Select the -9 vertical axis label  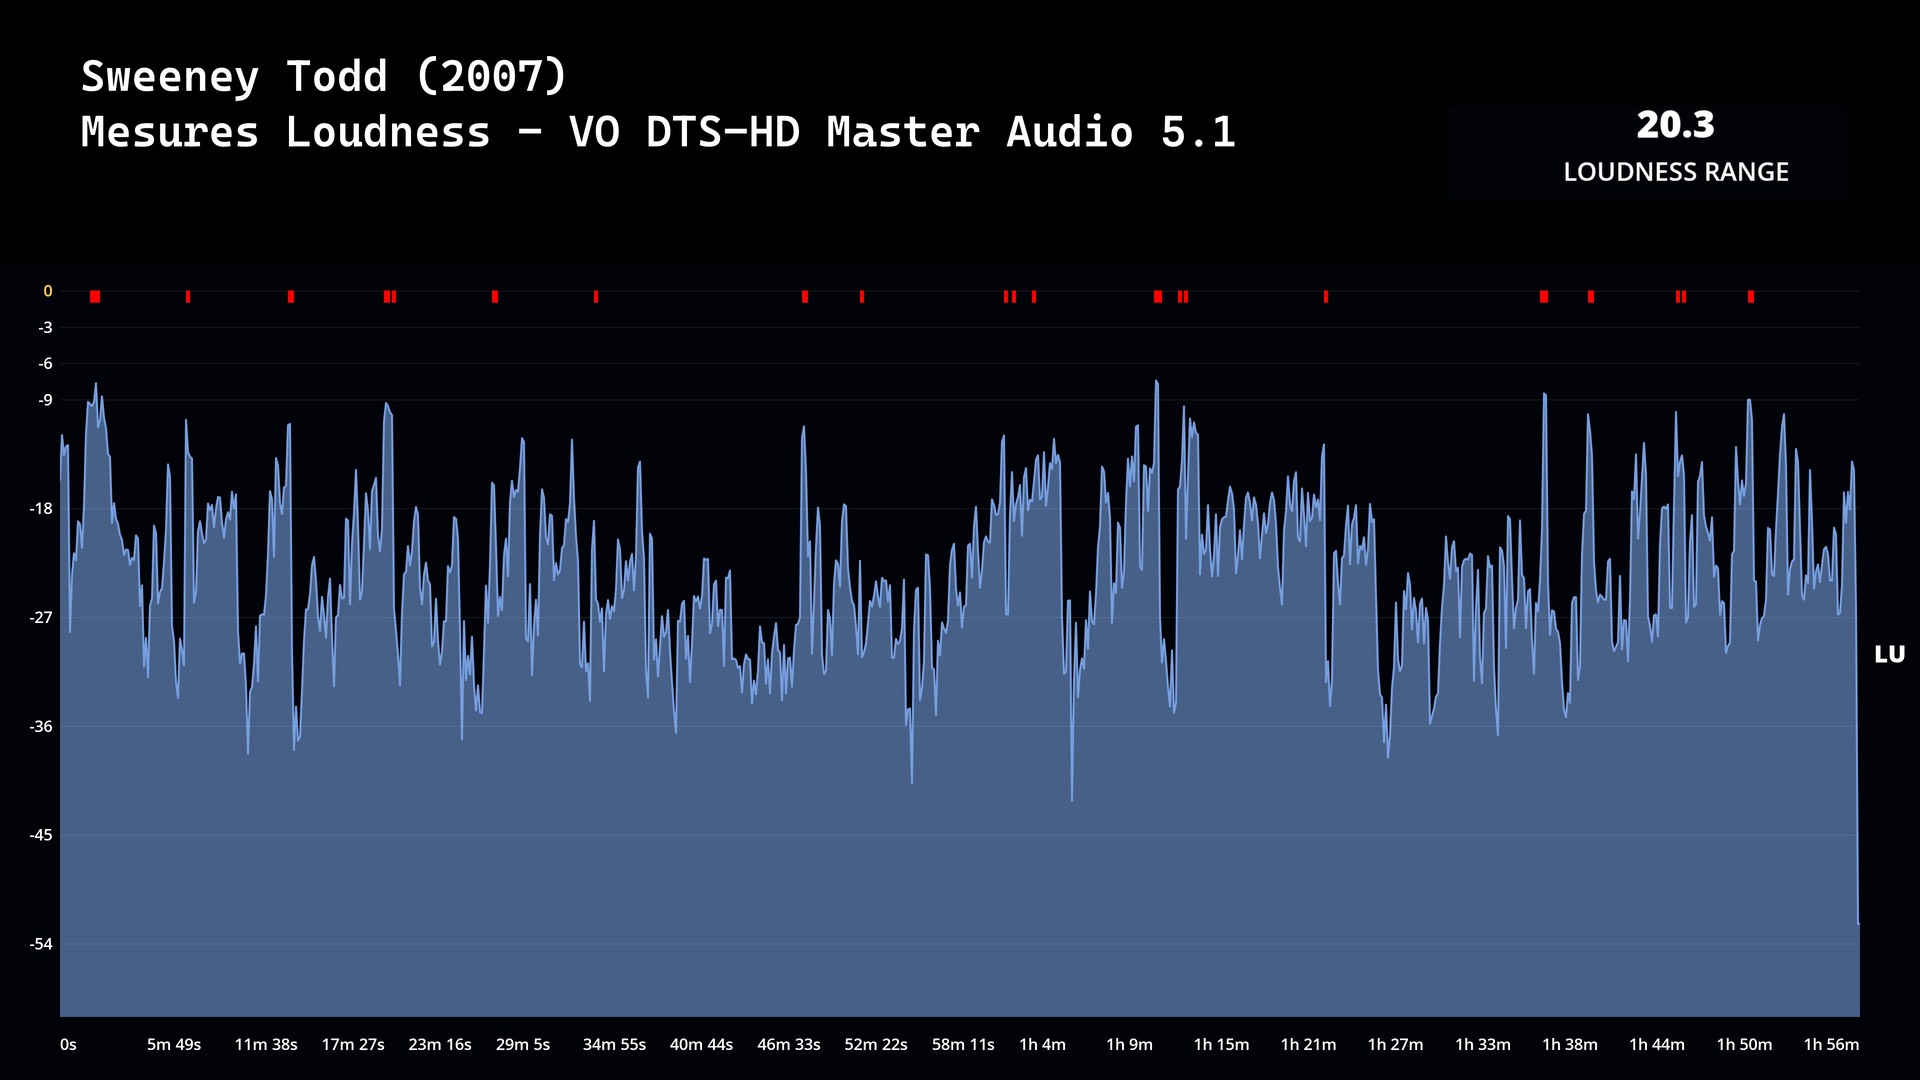point(45,400)
